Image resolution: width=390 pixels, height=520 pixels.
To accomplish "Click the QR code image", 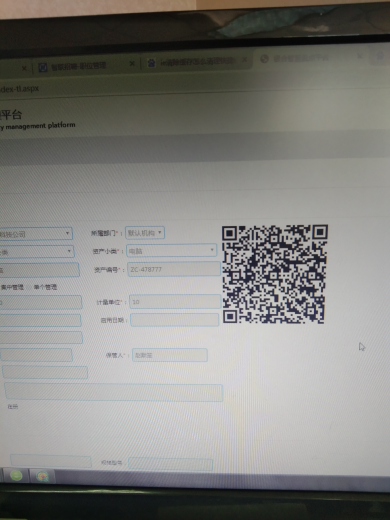I will [x=275, y=274].
